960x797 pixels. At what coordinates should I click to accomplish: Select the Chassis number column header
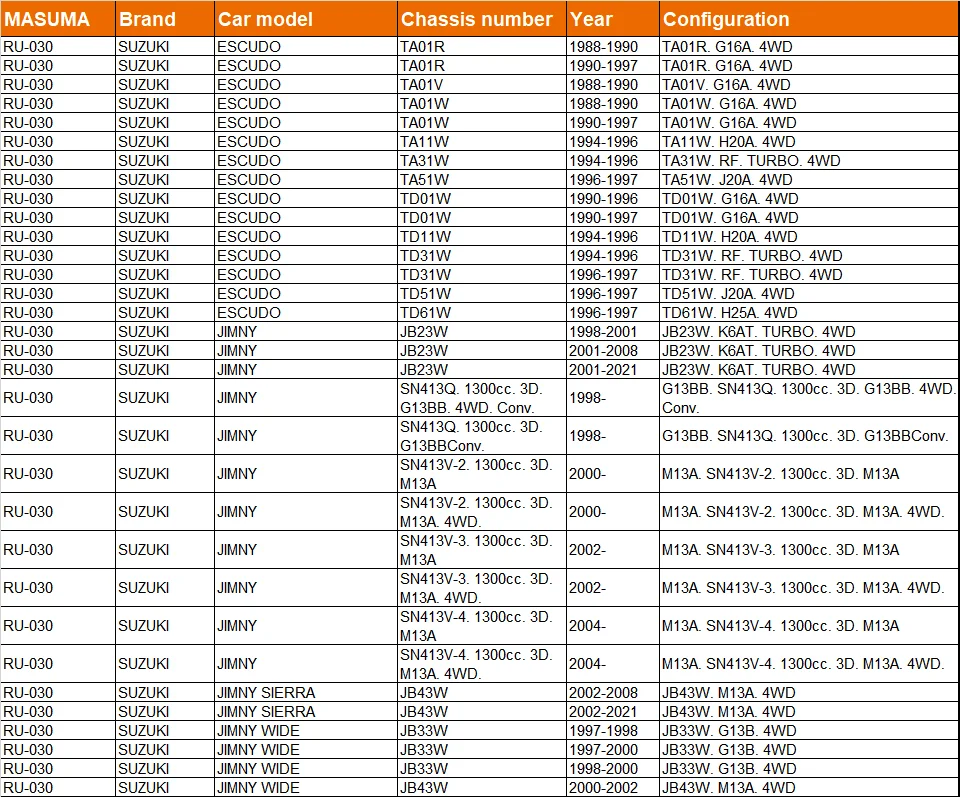click(x=482, y=19)
